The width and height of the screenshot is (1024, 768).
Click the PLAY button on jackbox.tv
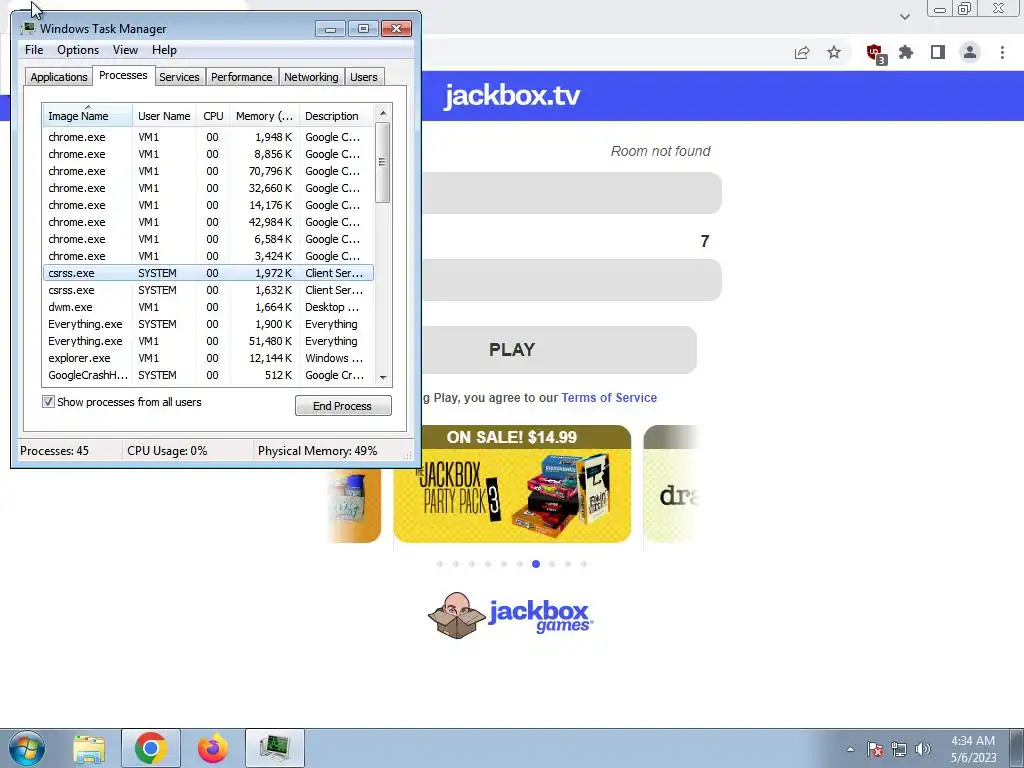coord(512,350)
